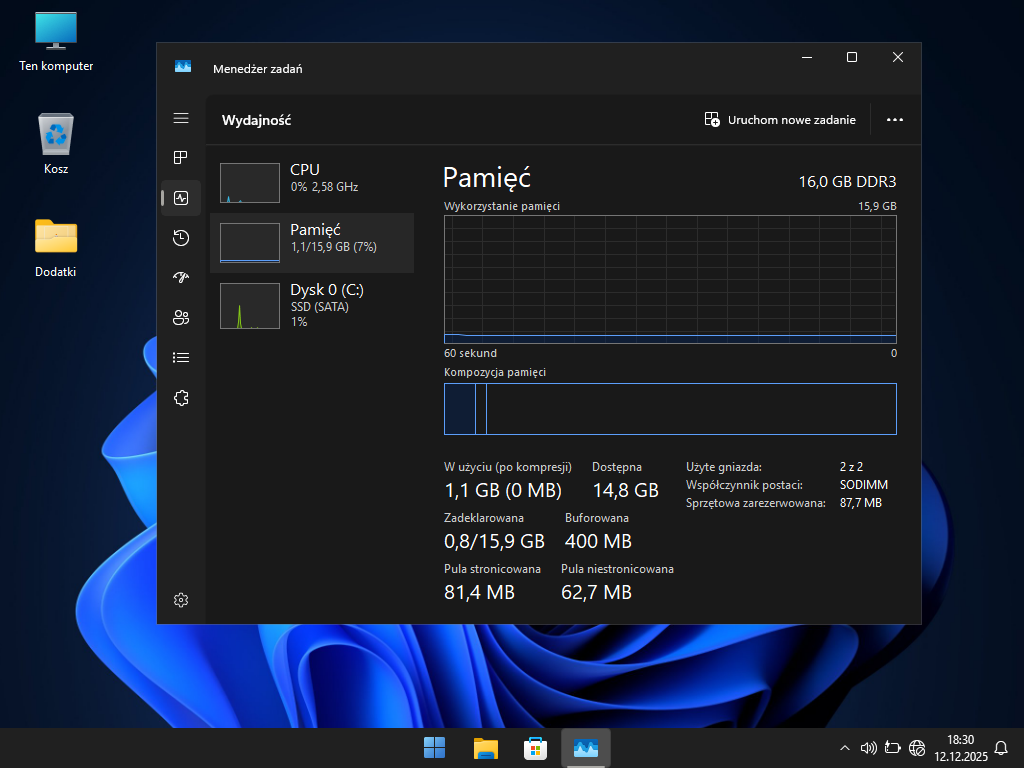Open the three-dot more options menu

pos(895,120)
